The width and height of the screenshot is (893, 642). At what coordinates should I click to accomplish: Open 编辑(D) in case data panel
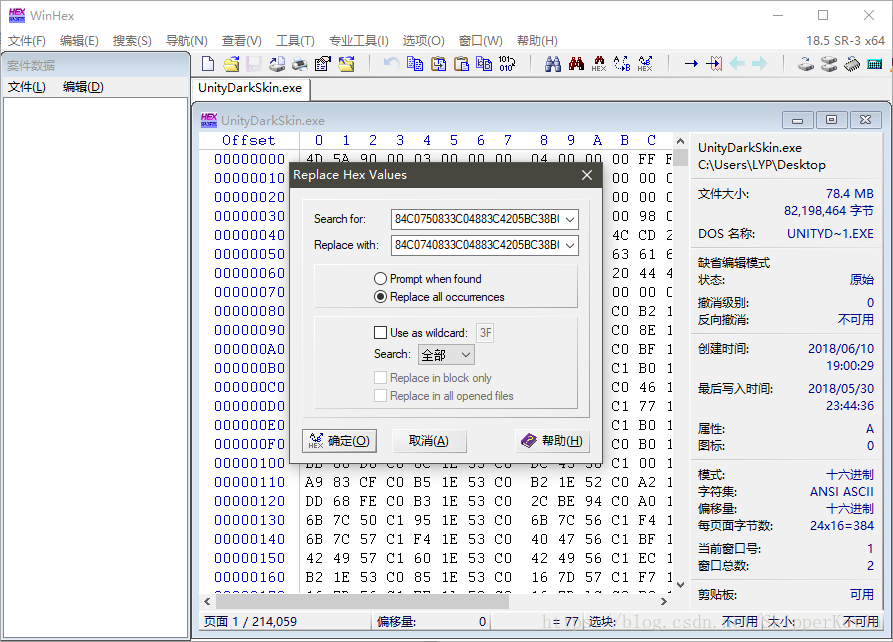coord(83,87)
